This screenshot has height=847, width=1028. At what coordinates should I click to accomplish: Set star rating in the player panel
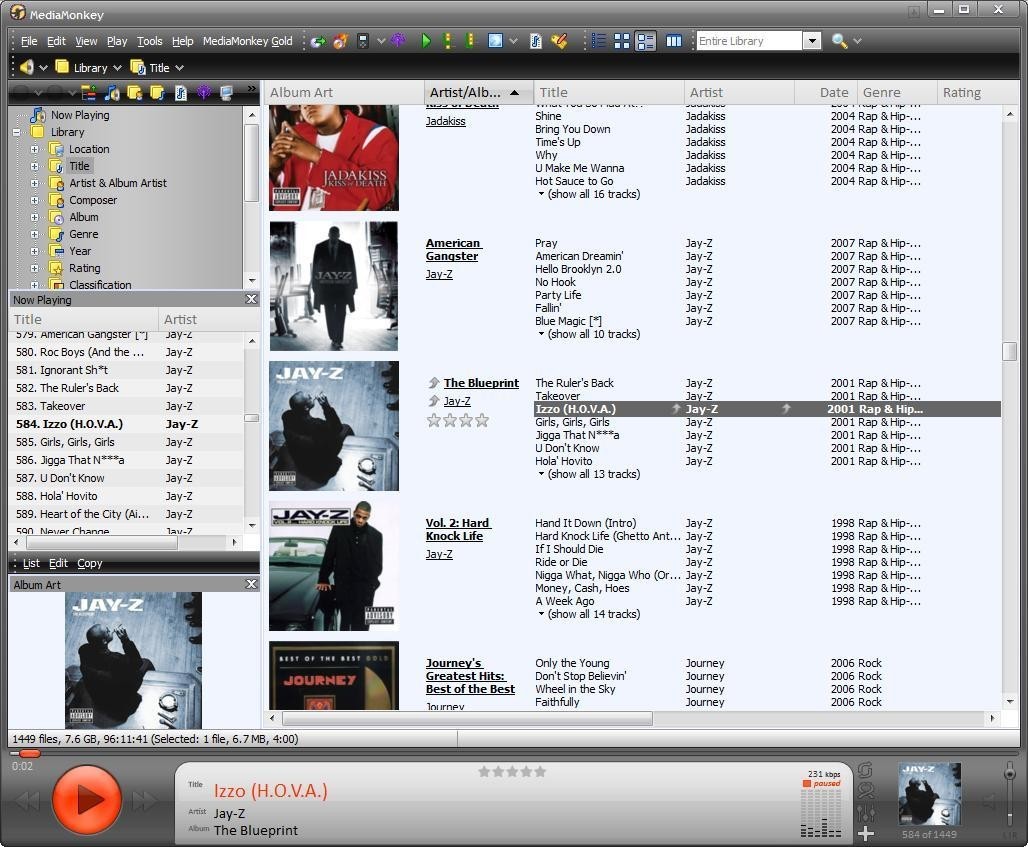tap(512, 772)
